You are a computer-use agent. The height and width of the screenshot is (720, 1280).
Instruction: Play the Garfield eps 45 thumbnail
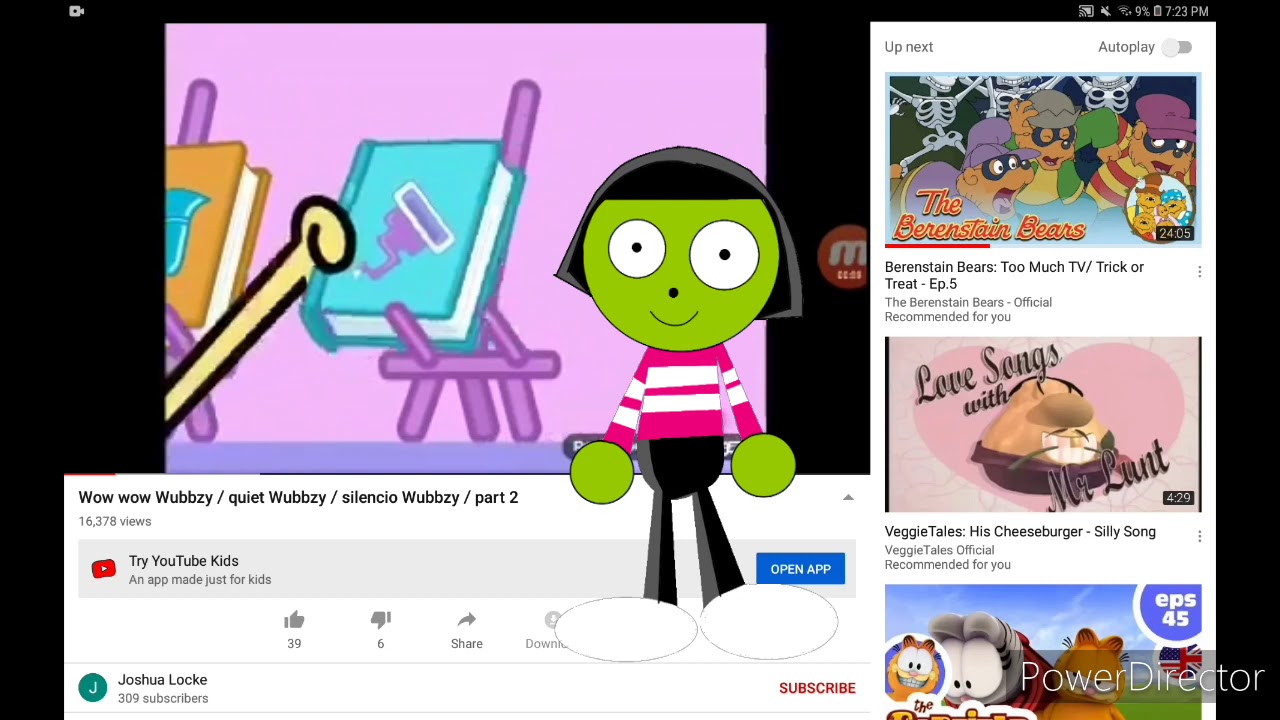(1043, 652)
